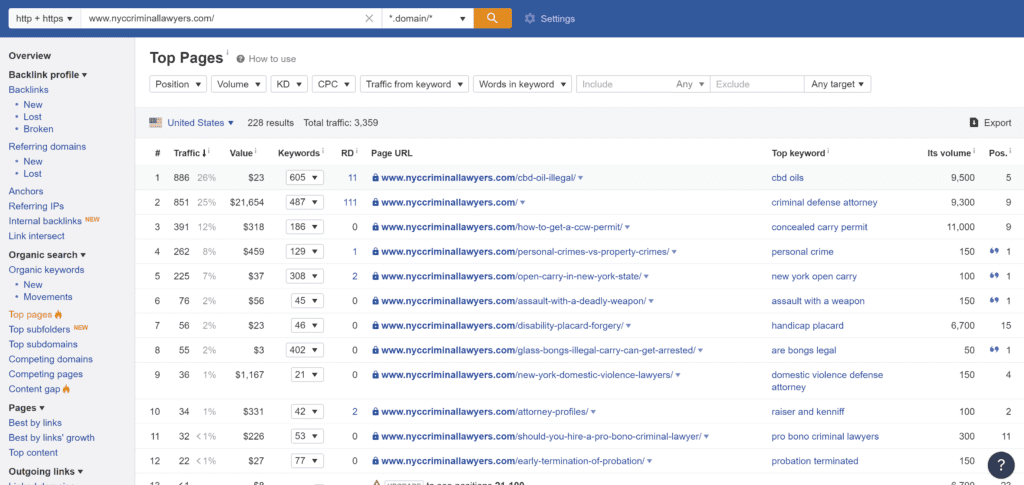Open the personal-crimes-vs-property-crimes page URL
1024x485 pixels.
[x=525, y=252]
